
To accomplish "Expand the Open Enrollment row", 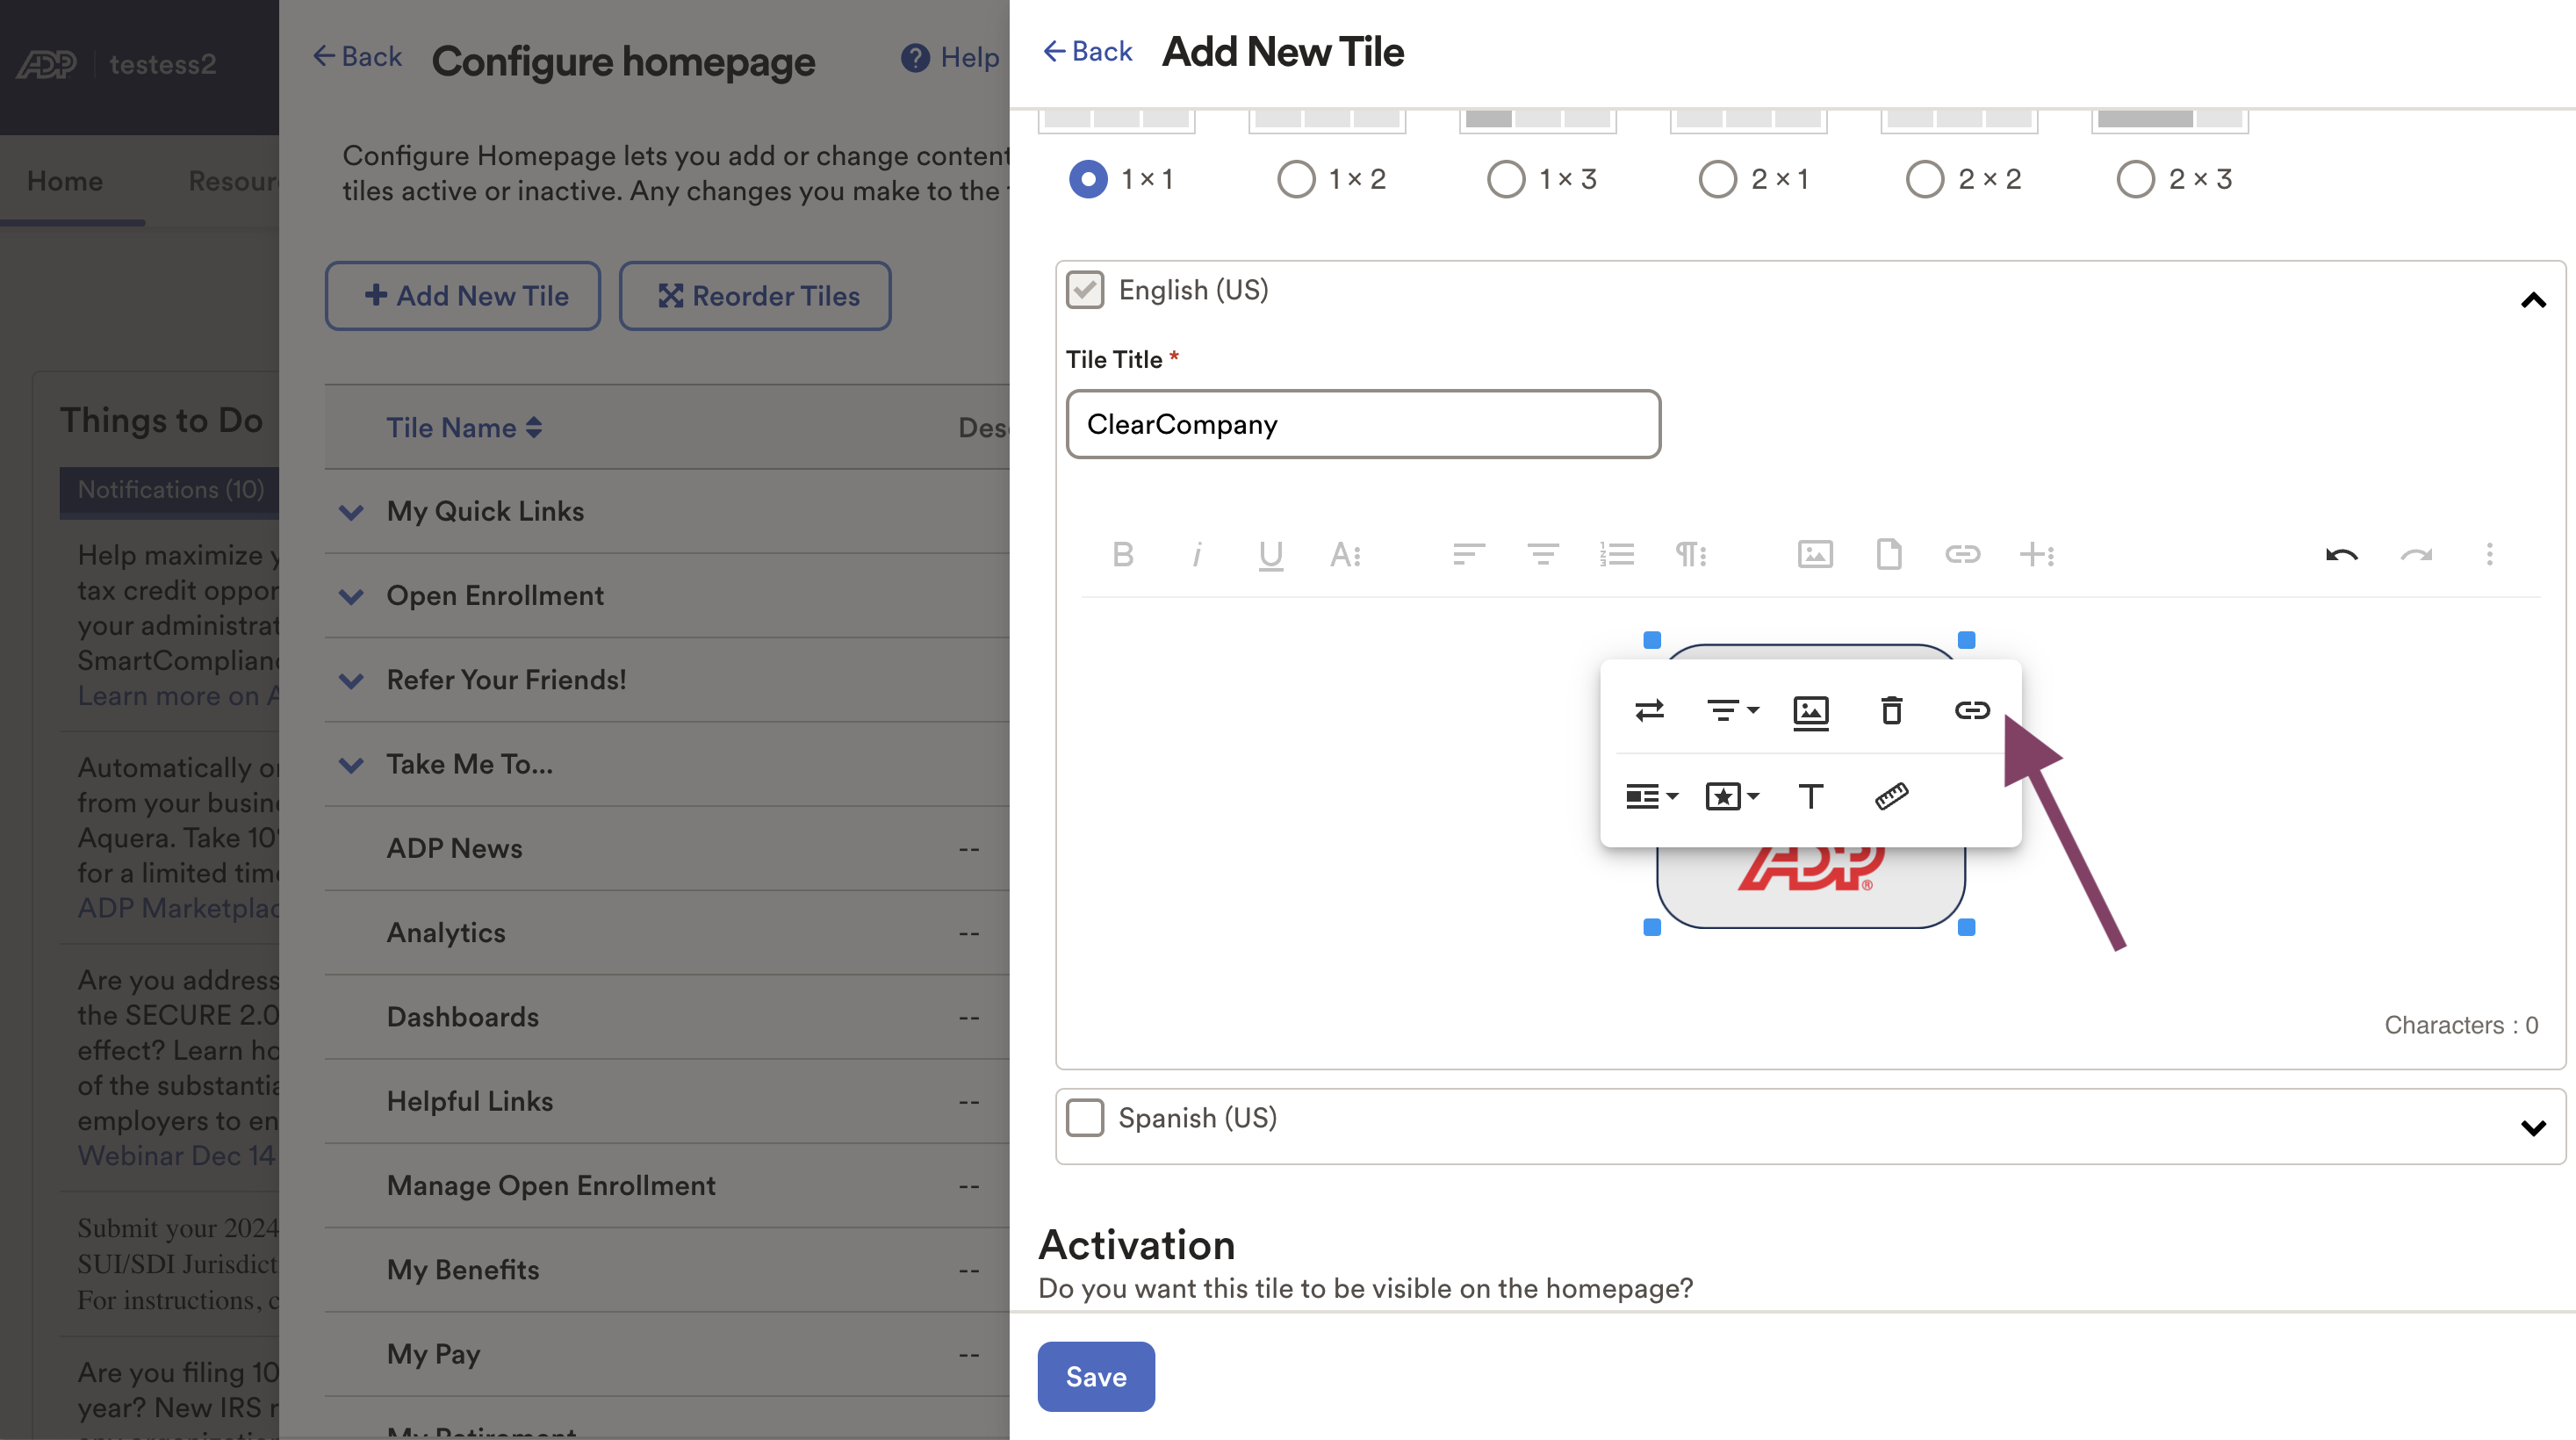I will (x=351, y=597).
